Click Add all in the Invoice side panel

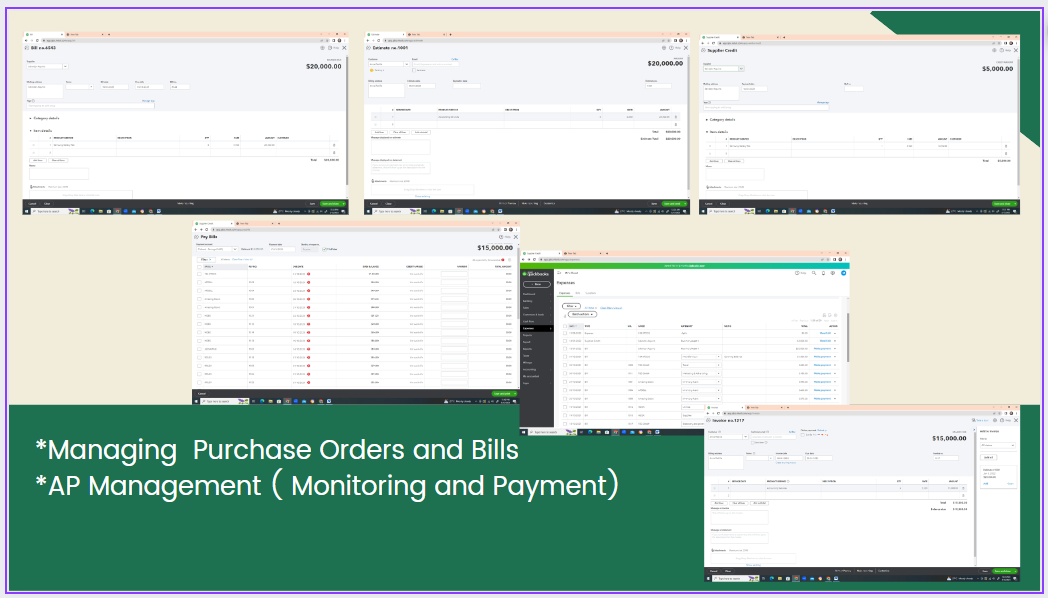[987, 458]
